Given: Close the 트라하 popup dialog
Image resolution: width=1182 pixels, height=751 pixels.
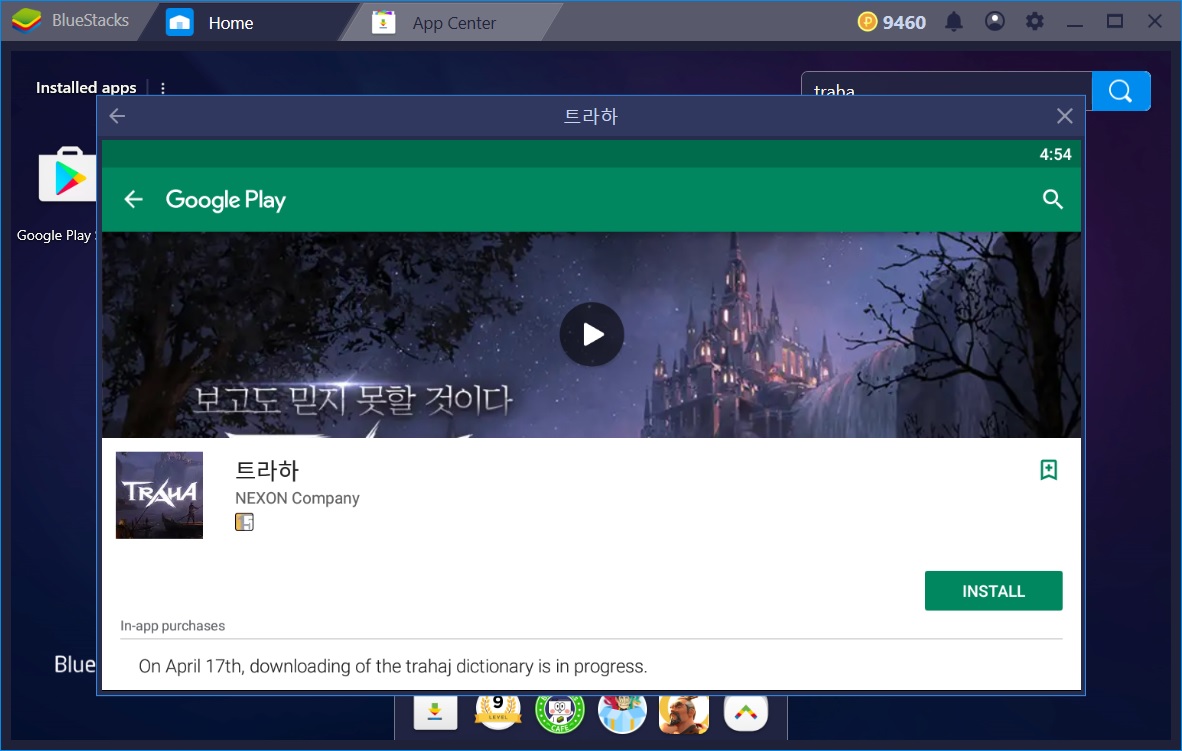Looking at the screenshot, I should pos(1064,115).
